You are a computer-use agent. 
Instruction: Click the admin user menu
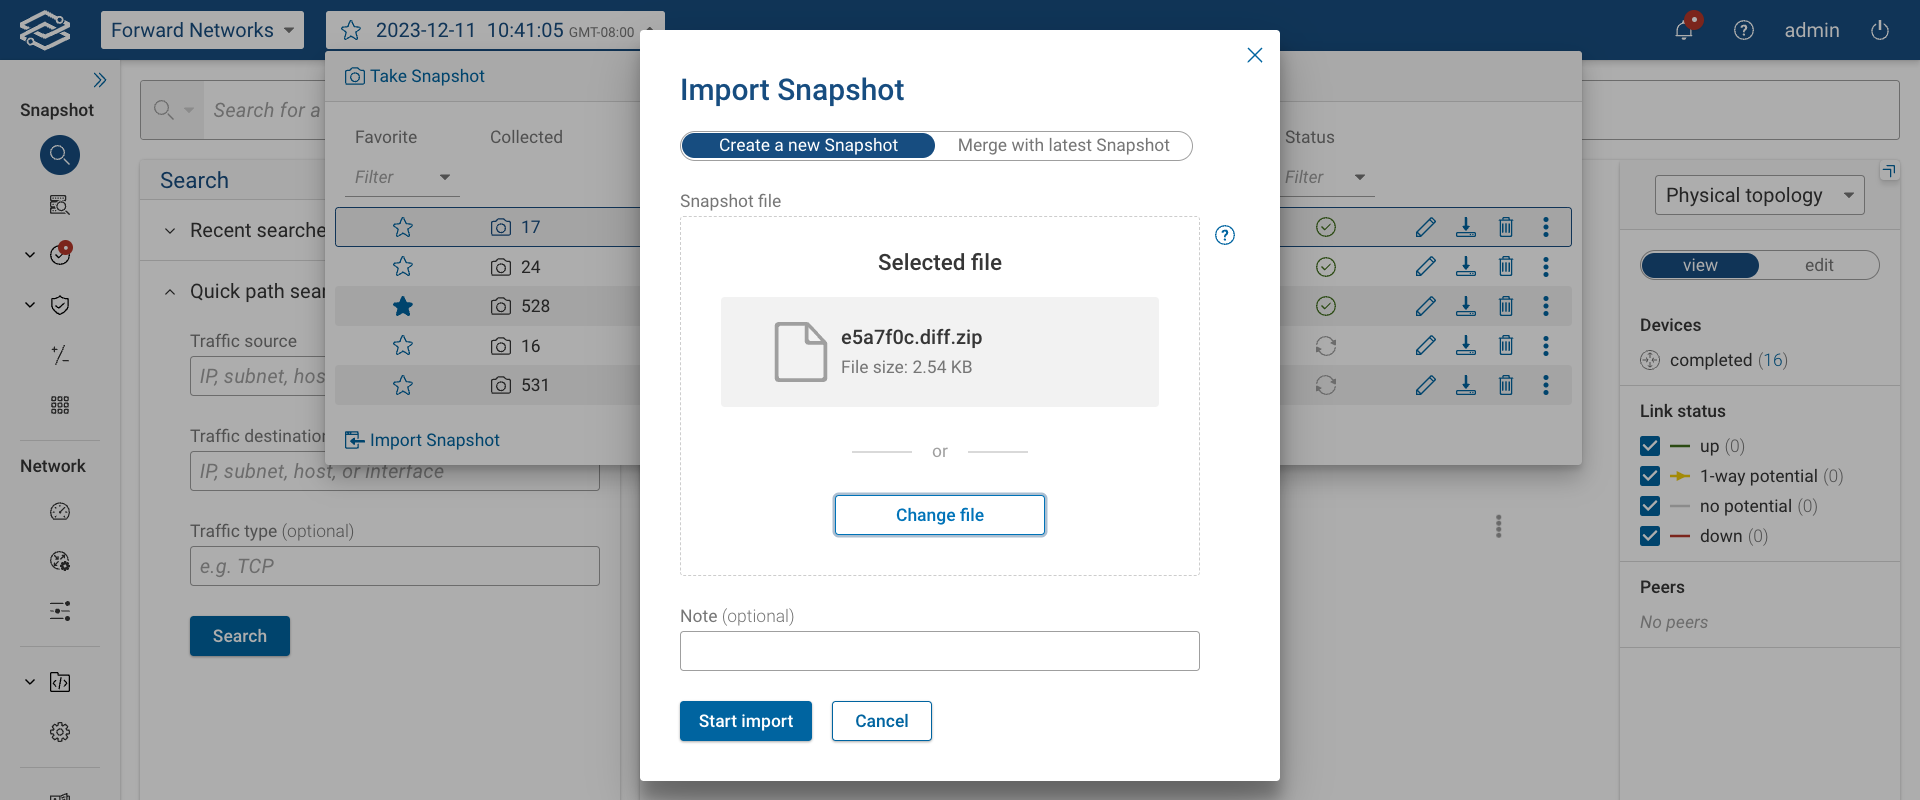coord(1812,30)
